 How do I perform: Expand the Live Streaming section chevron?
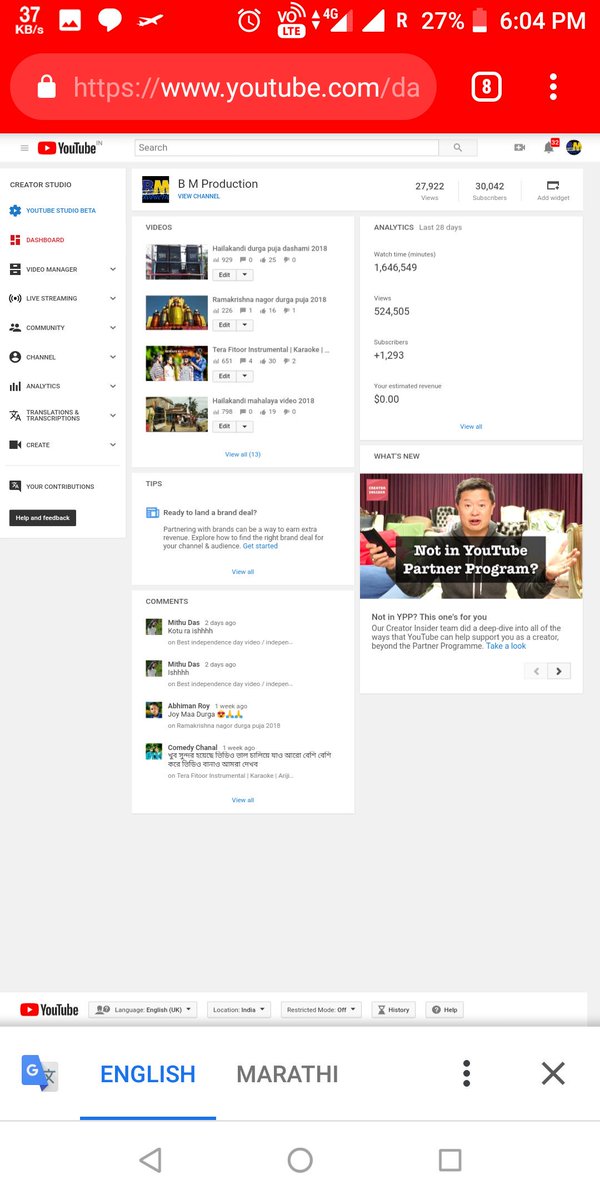click(113, 298)
